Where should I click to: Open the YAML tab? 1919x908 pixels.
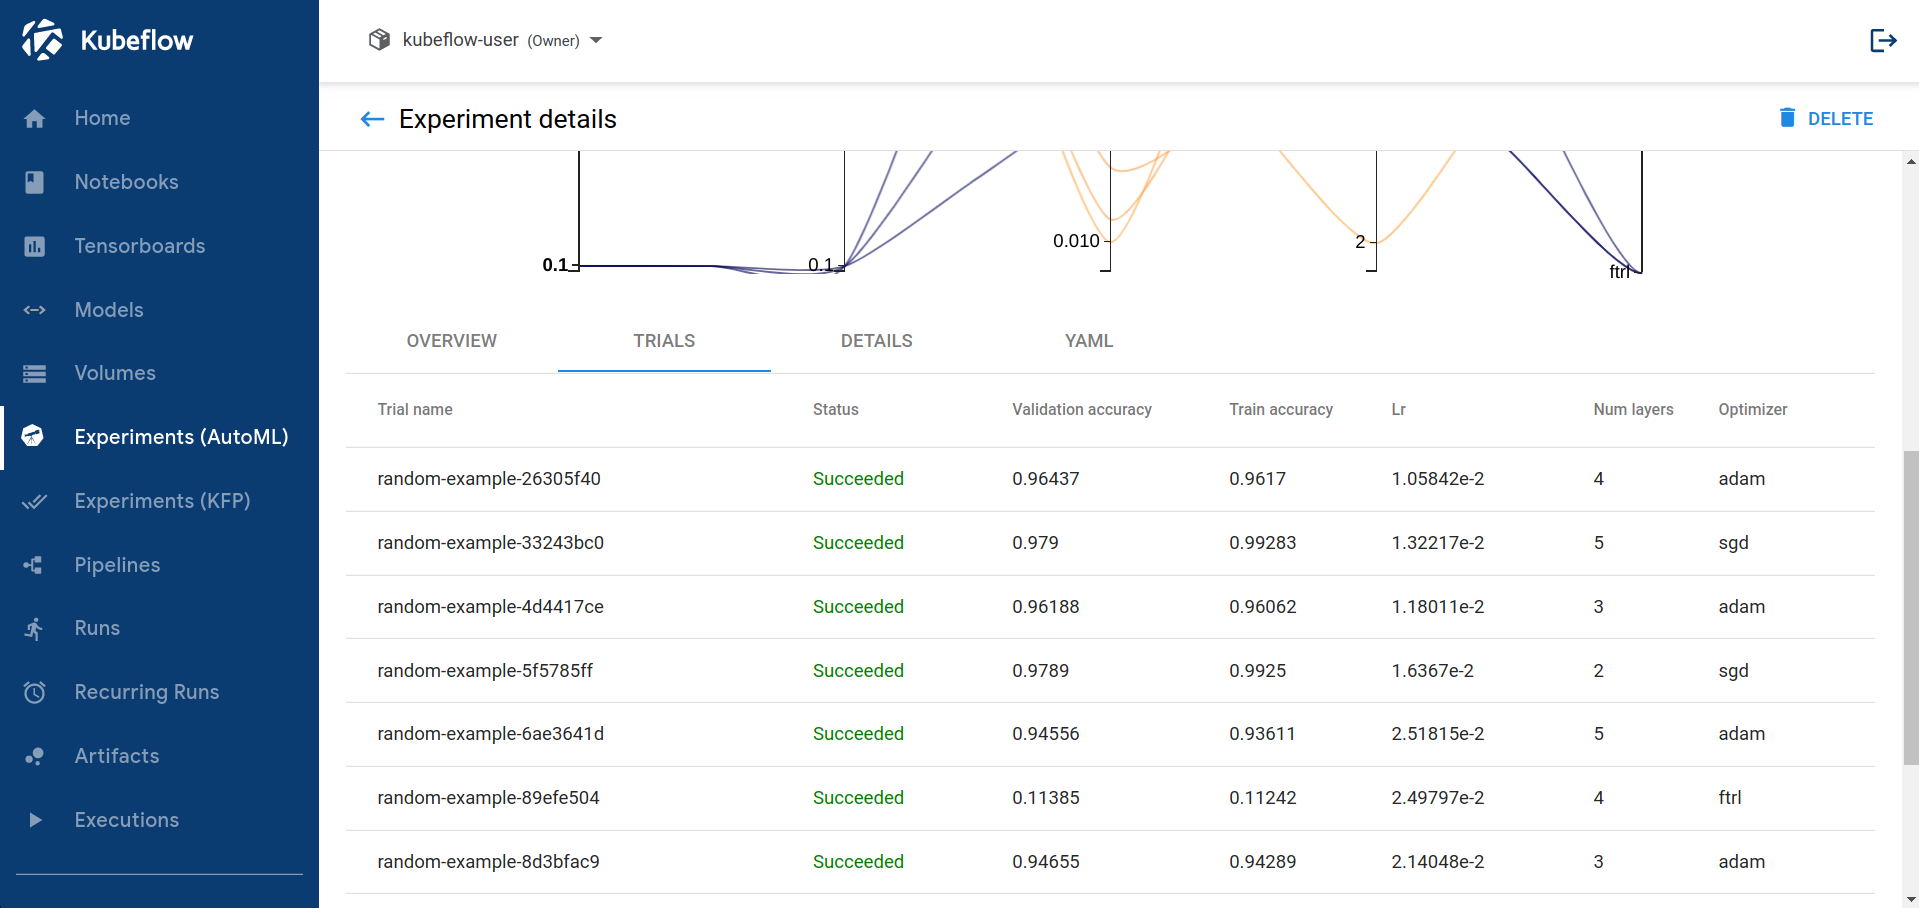pyautogui.click(x=1088, y=341)
